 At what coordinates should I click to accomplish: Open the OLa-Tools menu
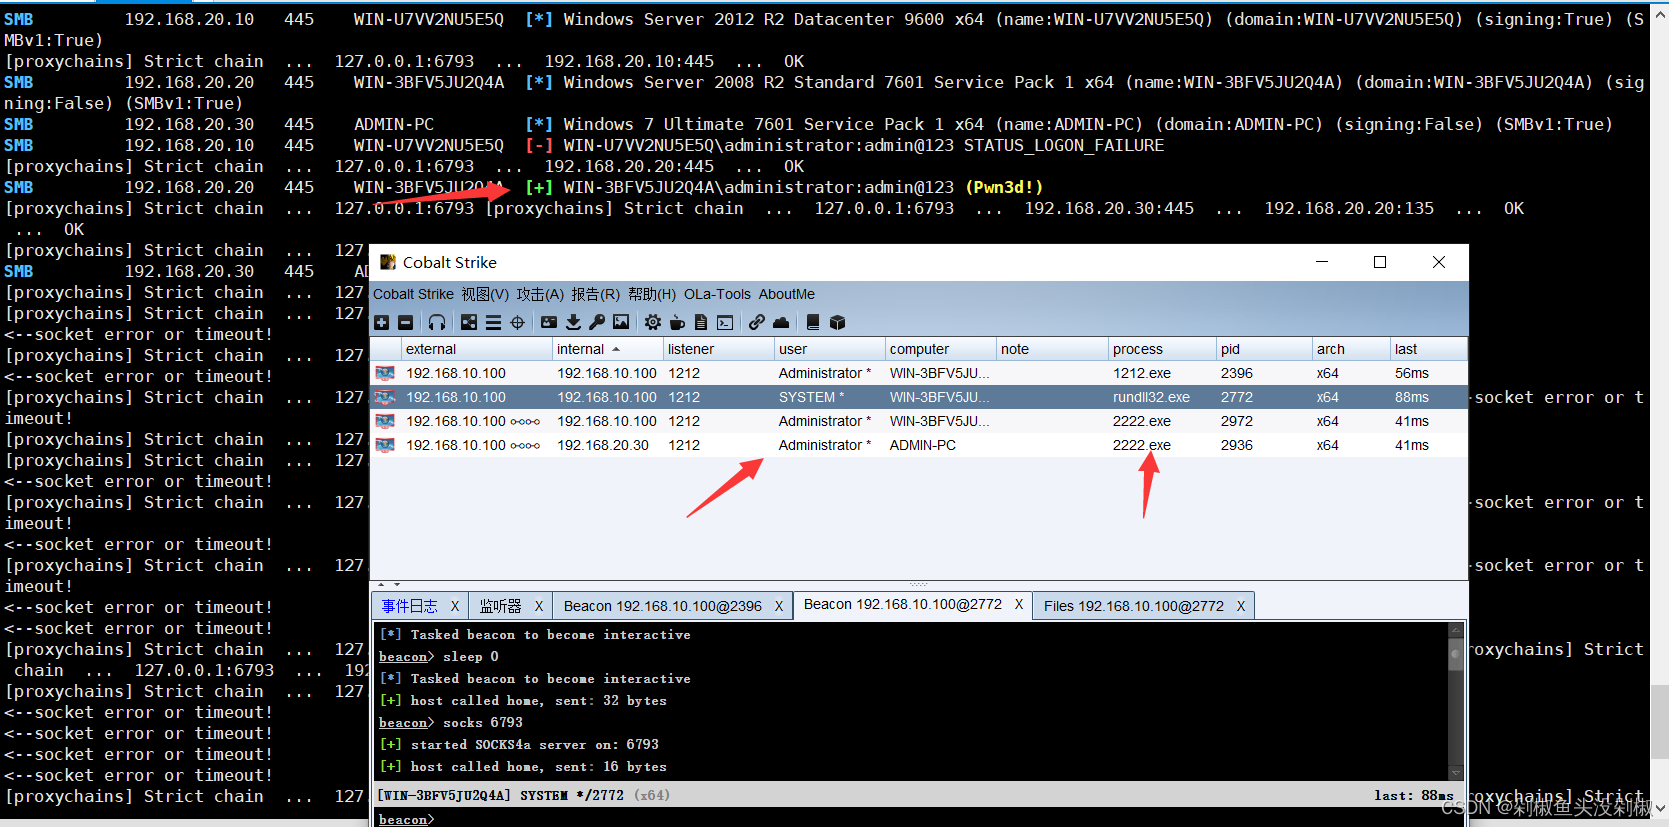717,294
